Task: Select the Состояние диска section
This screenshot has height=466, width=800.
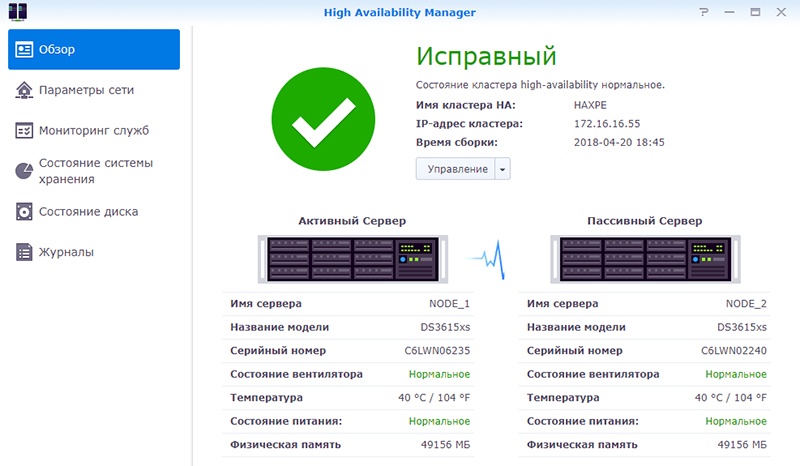Action: tap(94, 211)
